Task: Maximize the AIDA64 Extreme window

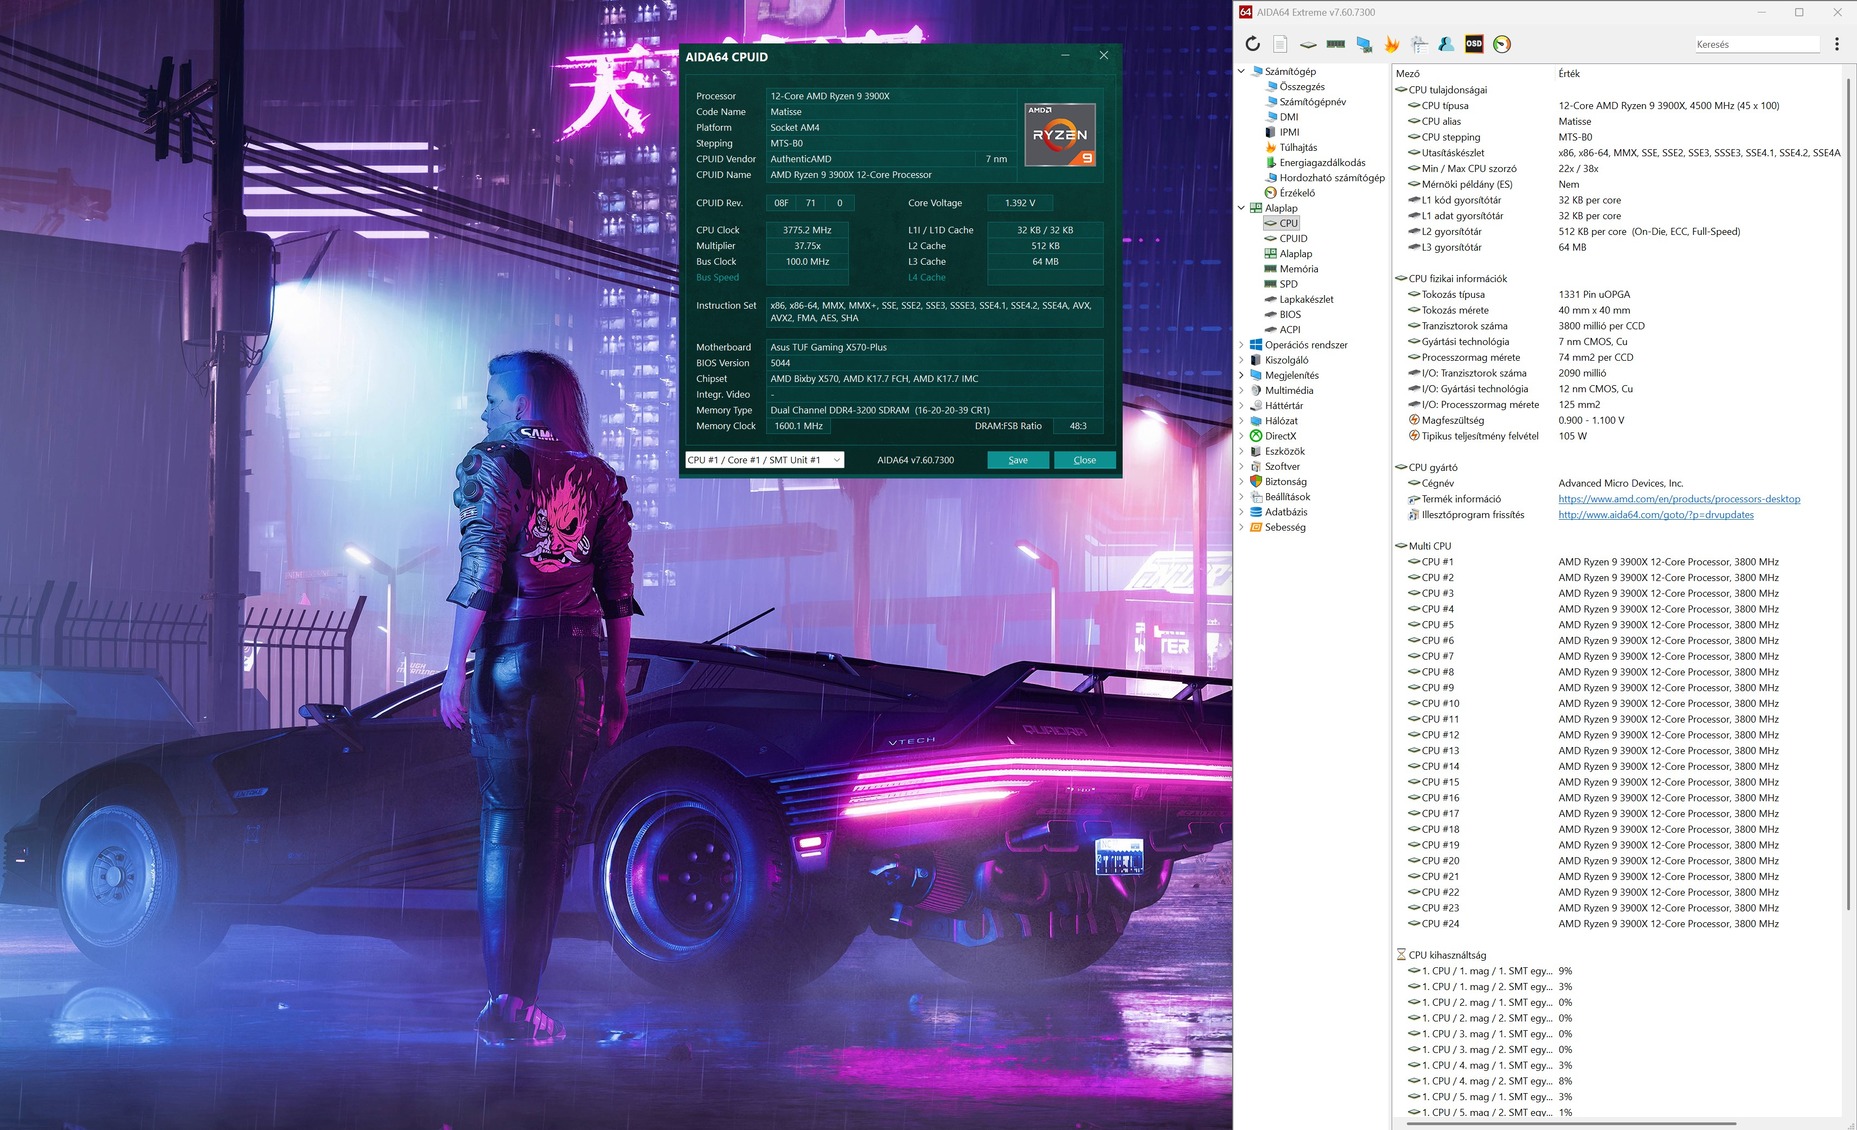Action: 1799,12
